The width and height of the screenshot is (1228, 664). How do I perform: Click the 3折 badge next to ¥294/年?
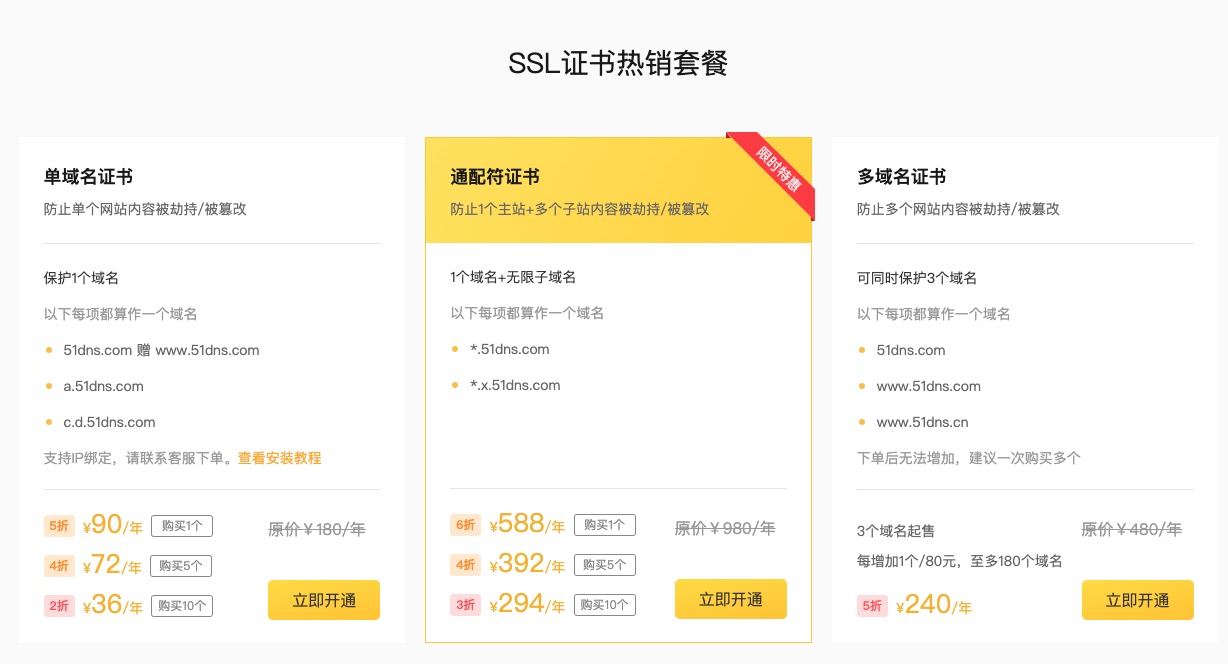(x=466, y=605)
